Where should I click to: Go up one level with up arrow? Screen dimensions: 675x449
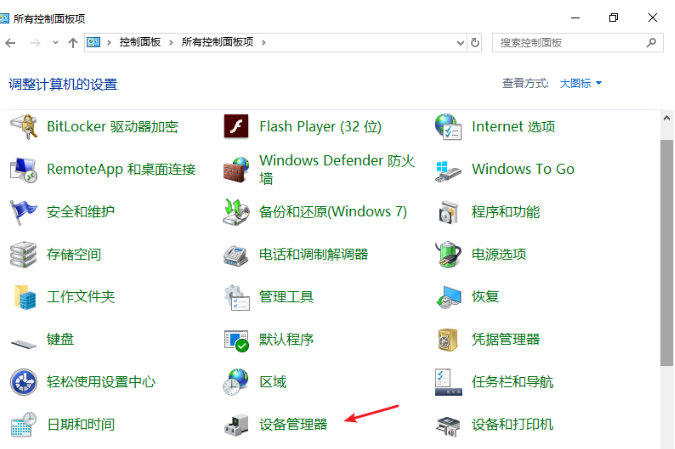[73, 43]
